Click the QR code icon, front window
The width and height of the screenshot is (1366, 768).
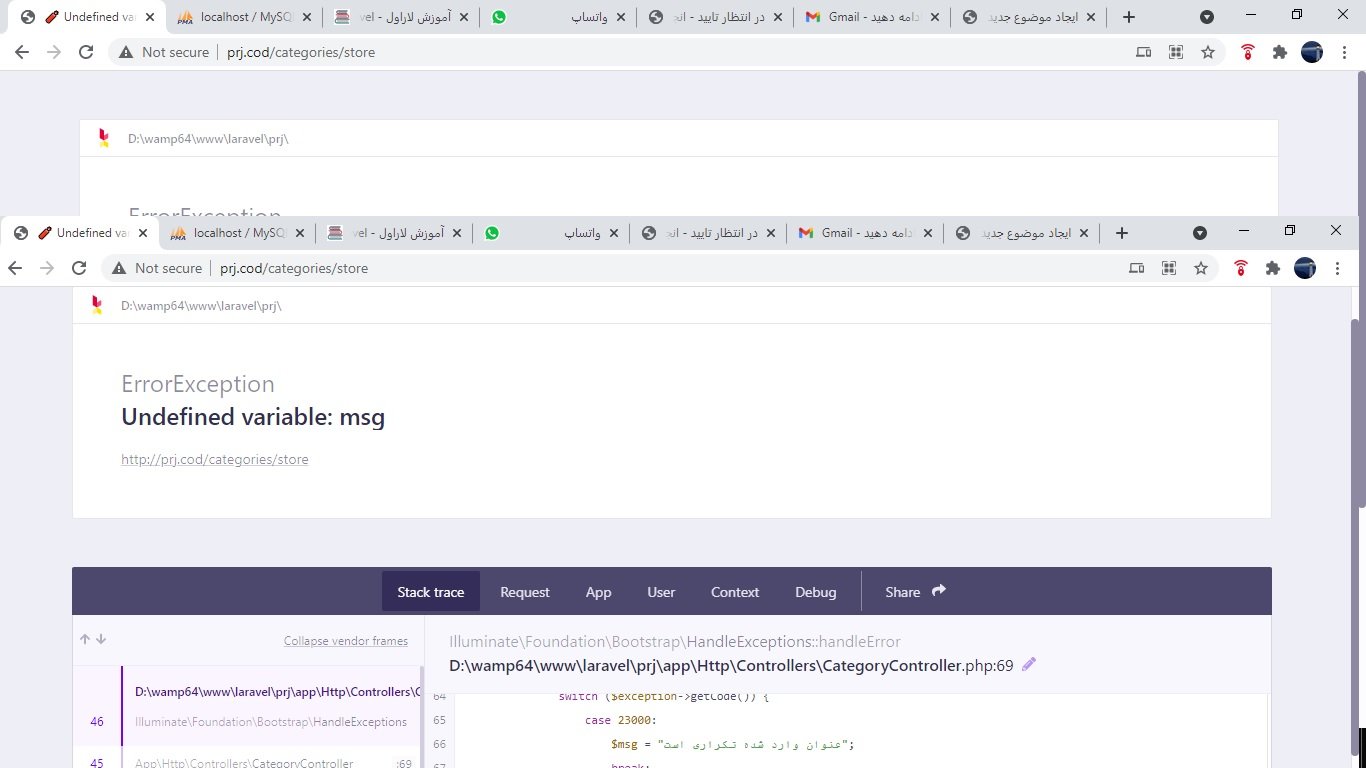click(1168, 268)
